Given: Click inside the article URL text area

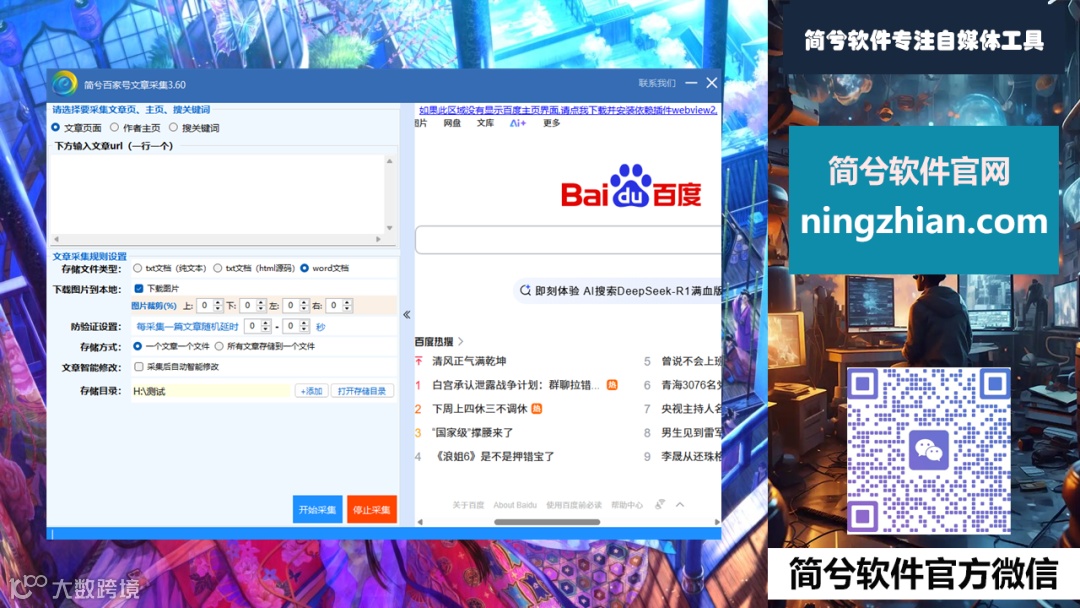Looking at the screenshot, I should (217, 194).
